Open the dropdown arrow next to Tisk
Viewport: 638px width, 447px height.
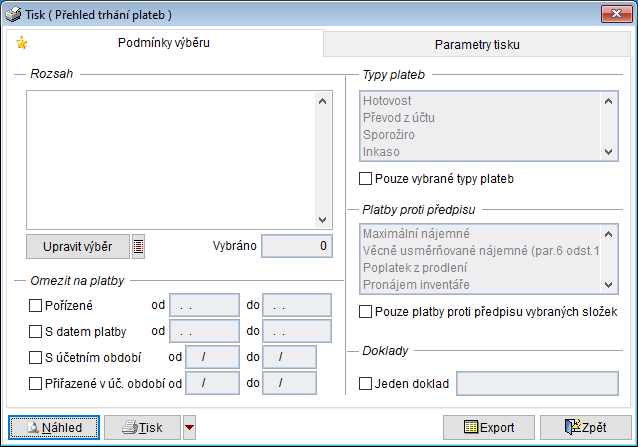point(190,427)
